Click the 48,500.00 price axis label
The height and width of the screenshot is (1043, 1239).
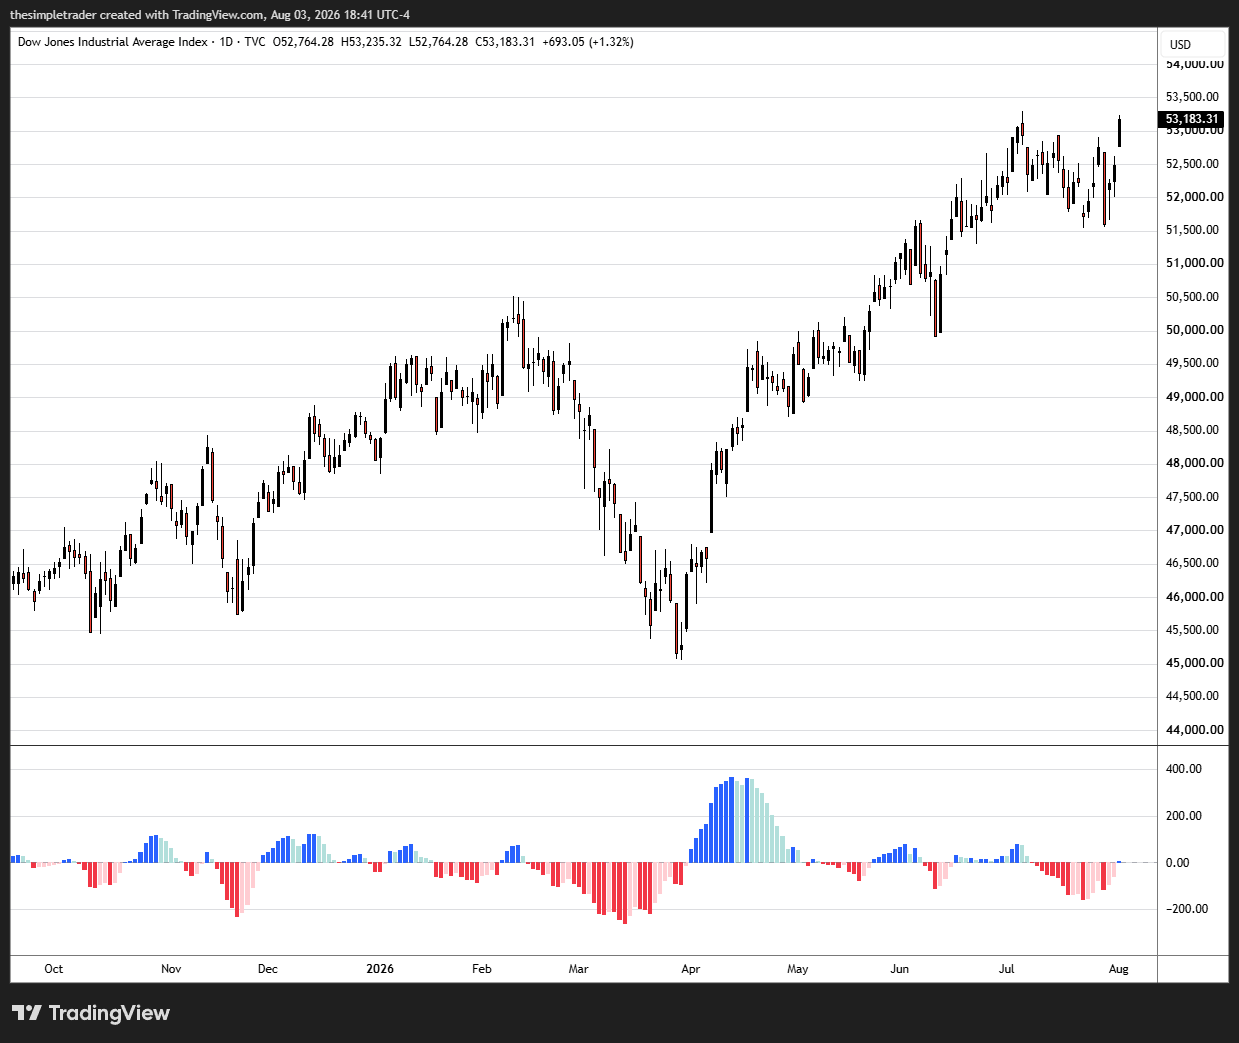(x=1192, y=430)
